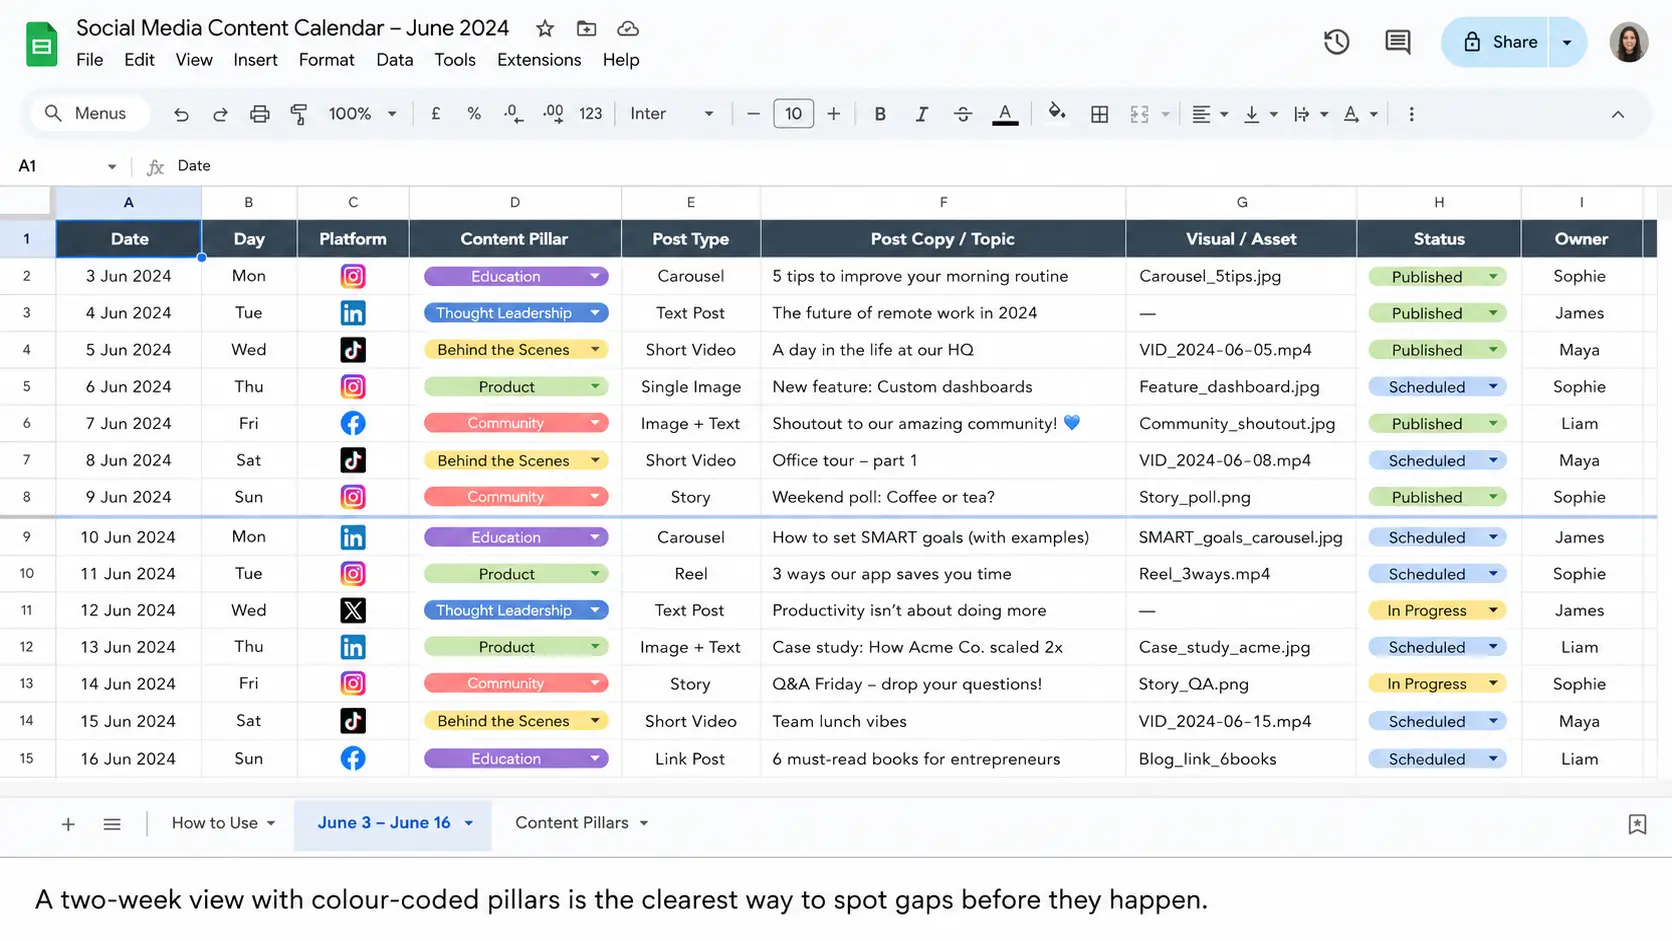Click the Facebook icon on 16 Jun
Screen dimensions: 1672x941
pyautogui.click(x=353, y=758)
